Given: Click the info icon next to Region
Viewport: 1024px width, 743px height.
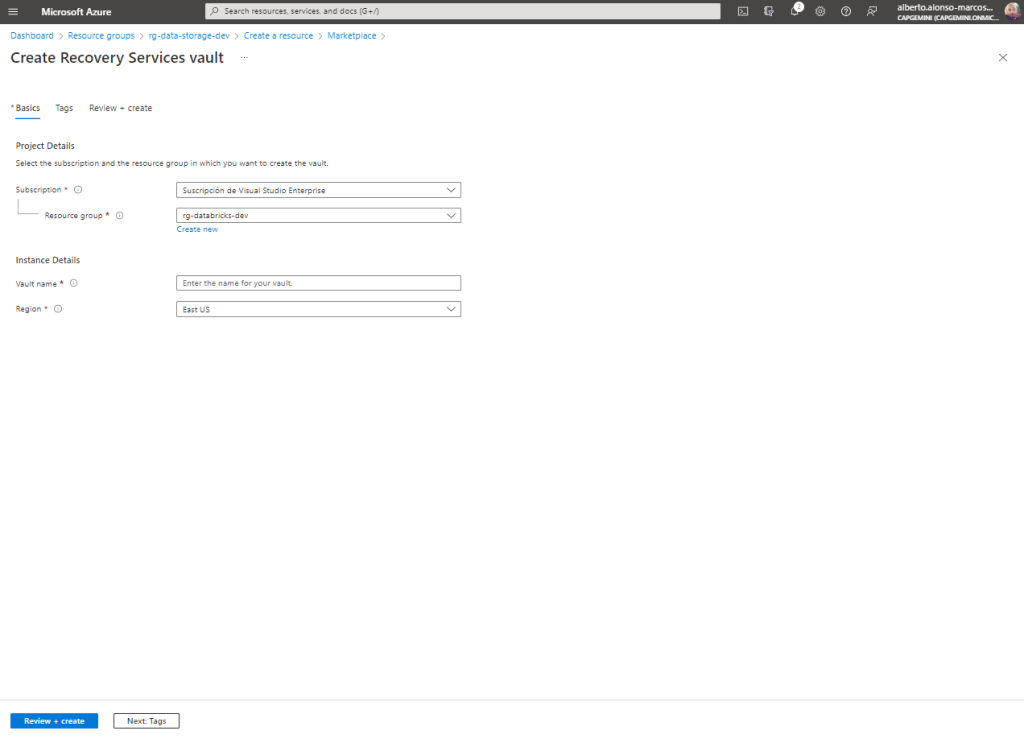Looking at the screenshot, I should [x=58, y=309].
